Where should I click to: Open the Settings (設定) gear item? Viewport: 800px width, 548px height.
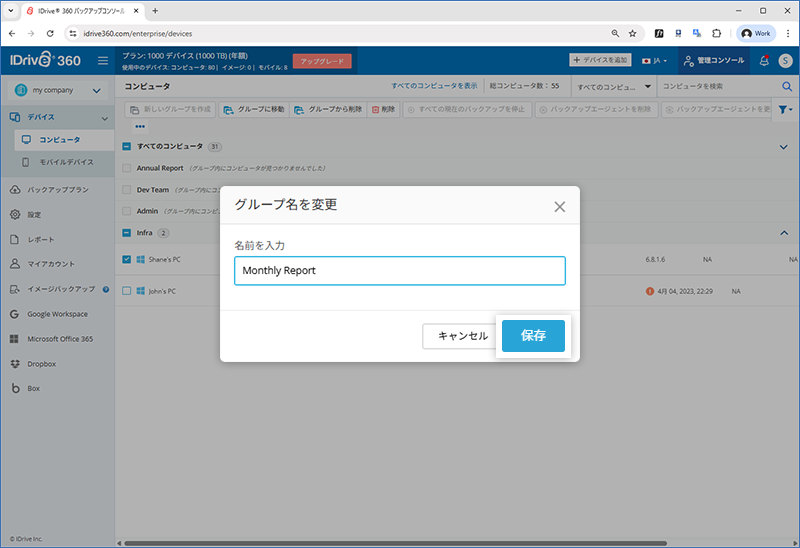click(34, 214)
